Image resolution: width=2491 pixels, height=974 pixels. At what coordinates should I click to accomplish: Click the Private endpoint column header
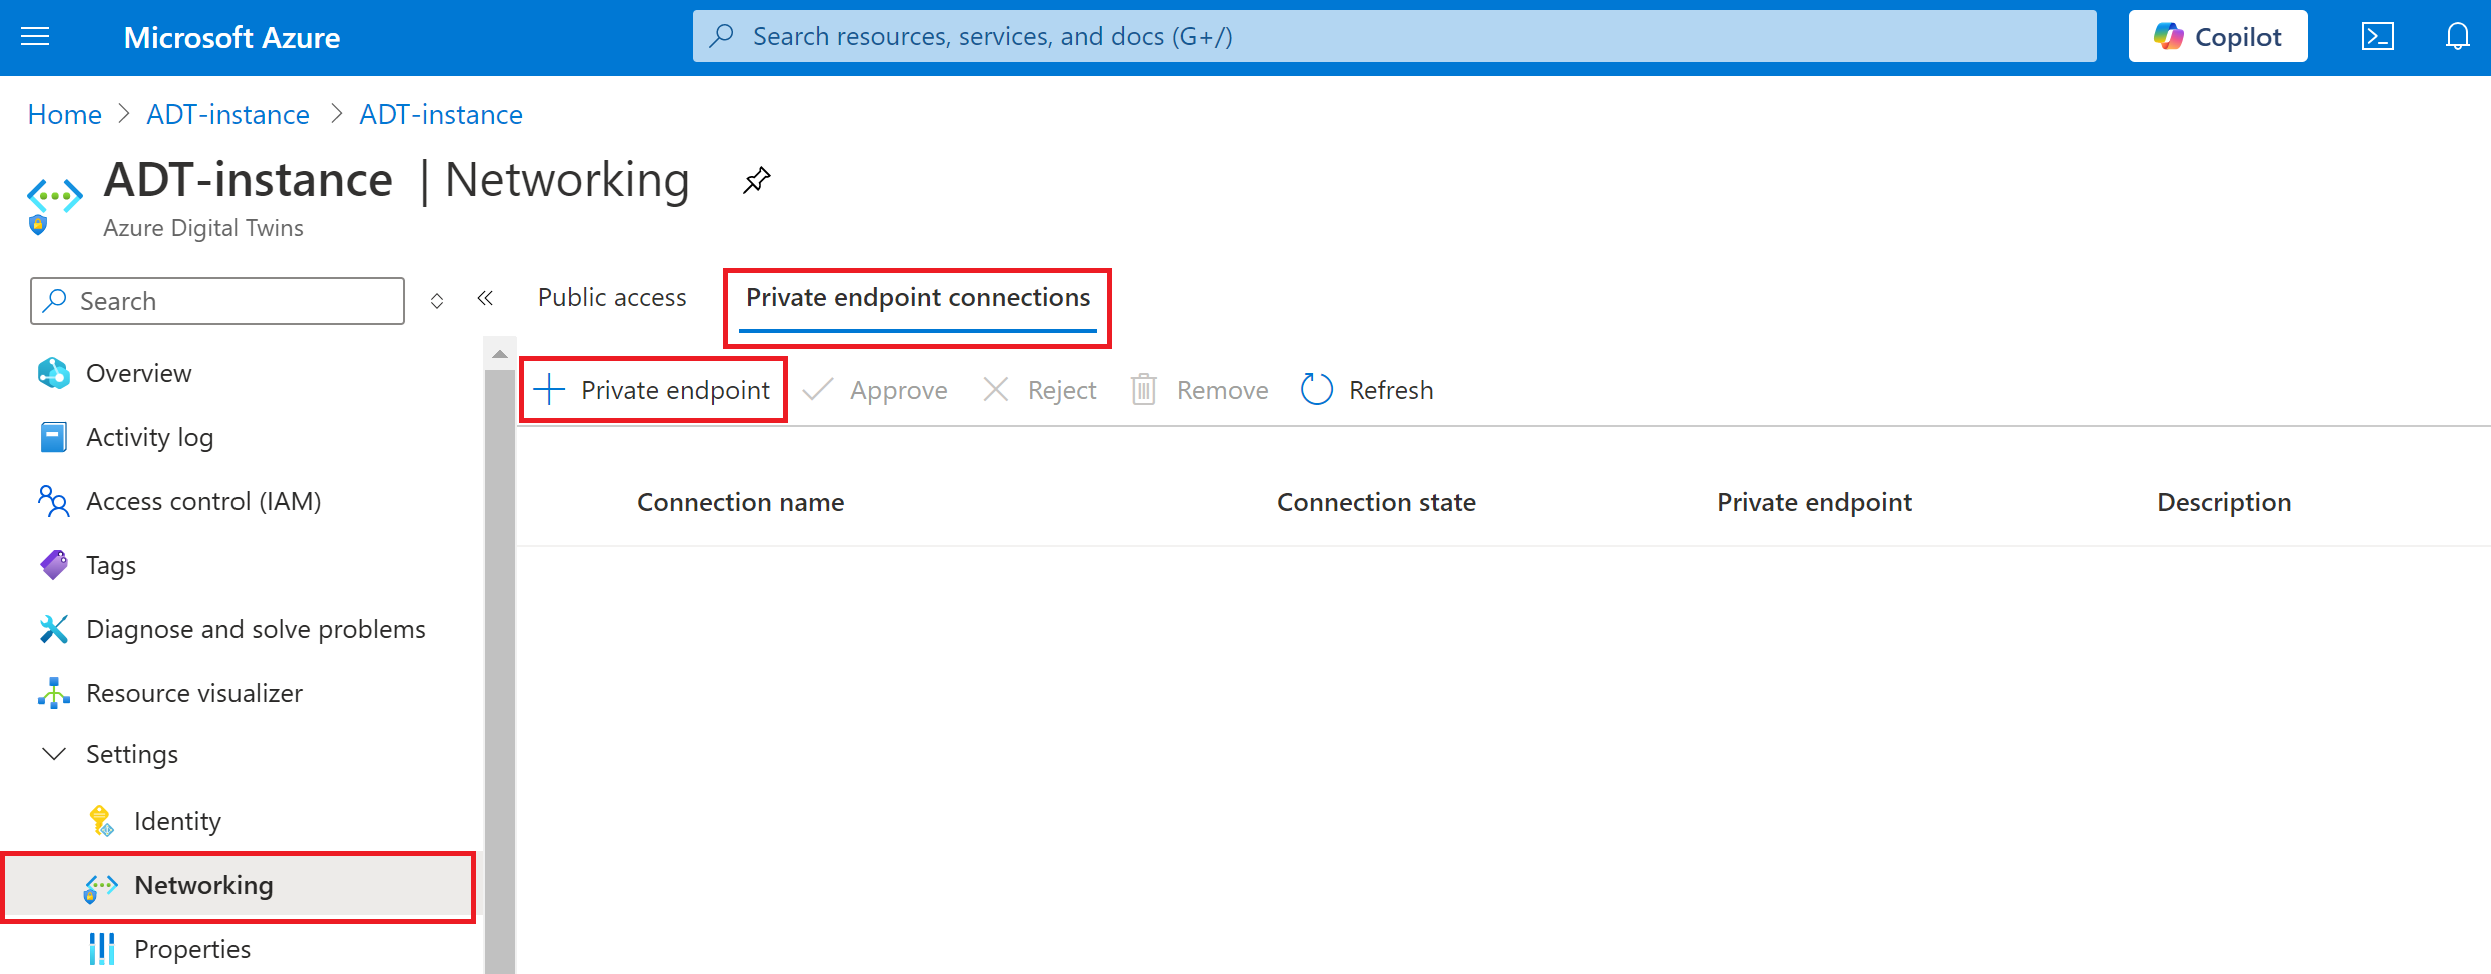point(1814,502)
